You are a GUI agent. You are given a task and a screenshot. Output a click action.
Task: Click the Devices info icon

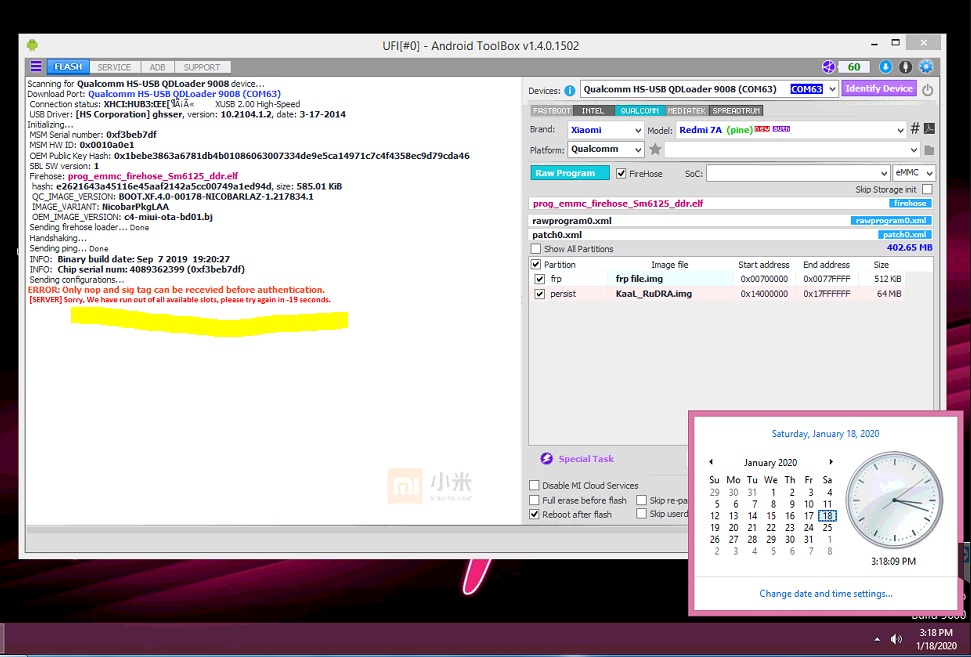[569, 90]
